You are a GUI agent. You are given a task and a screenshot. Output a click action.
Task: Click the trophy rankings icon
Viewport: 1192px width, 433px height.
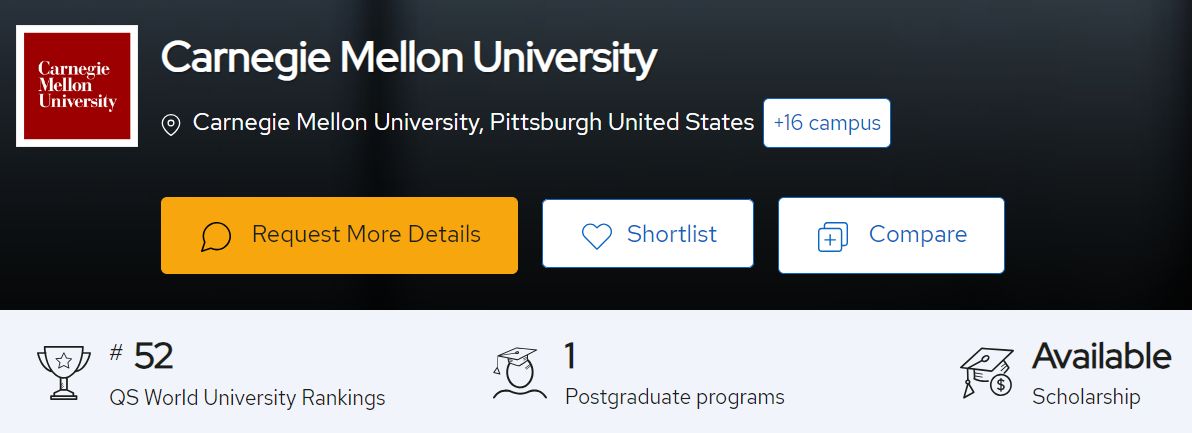tap(64, 372)
